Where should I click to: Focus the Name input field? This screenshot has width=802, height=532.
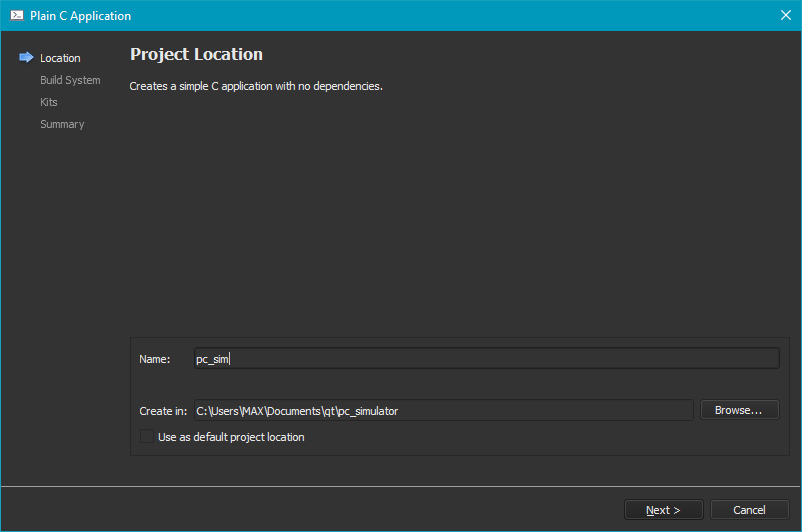[486, 359]
